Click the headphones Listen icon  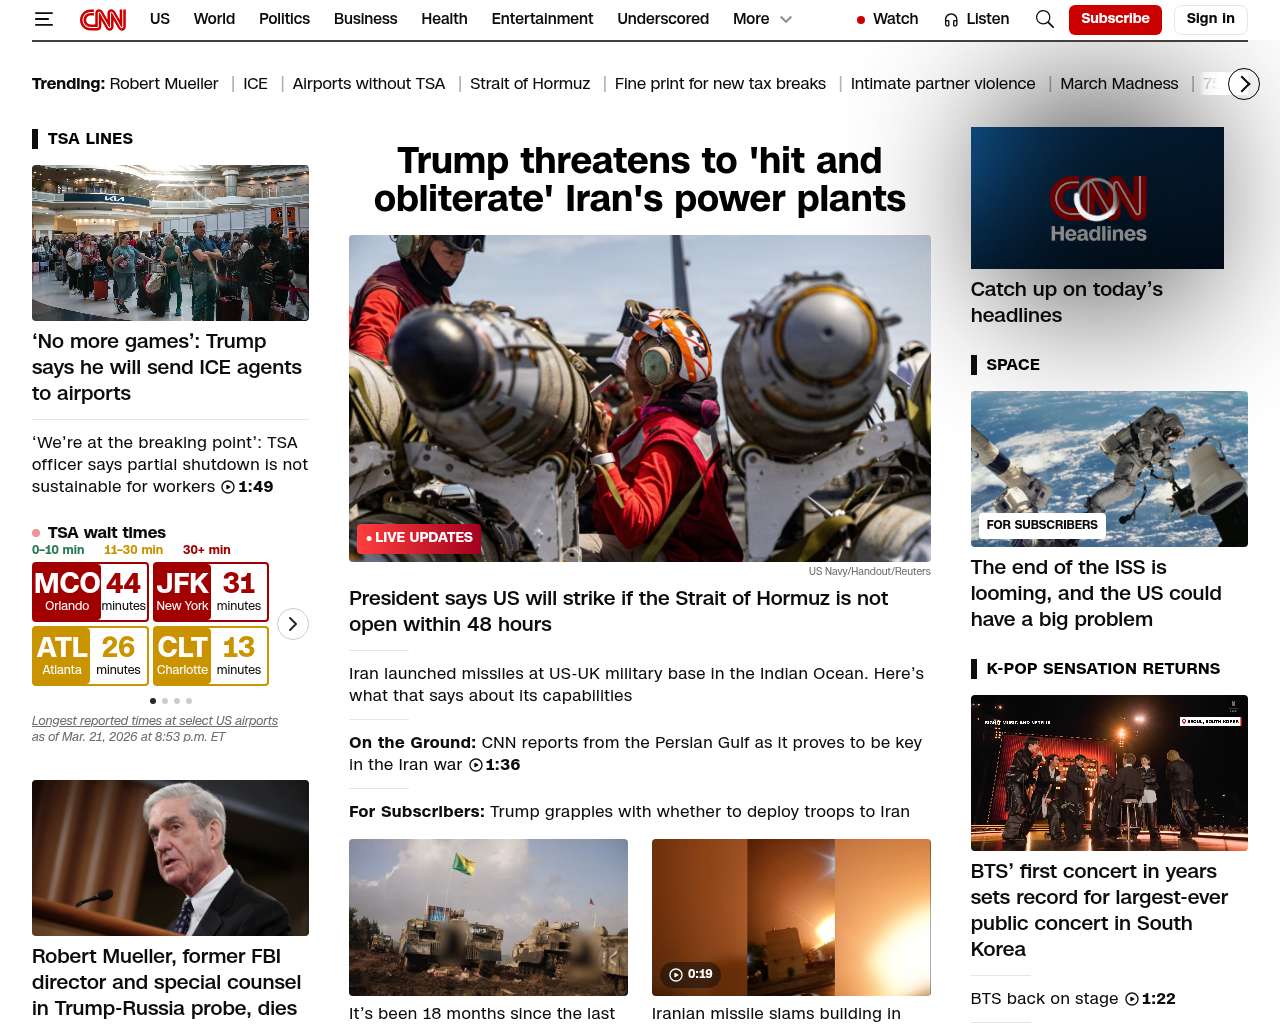click(x=951, y=19)
